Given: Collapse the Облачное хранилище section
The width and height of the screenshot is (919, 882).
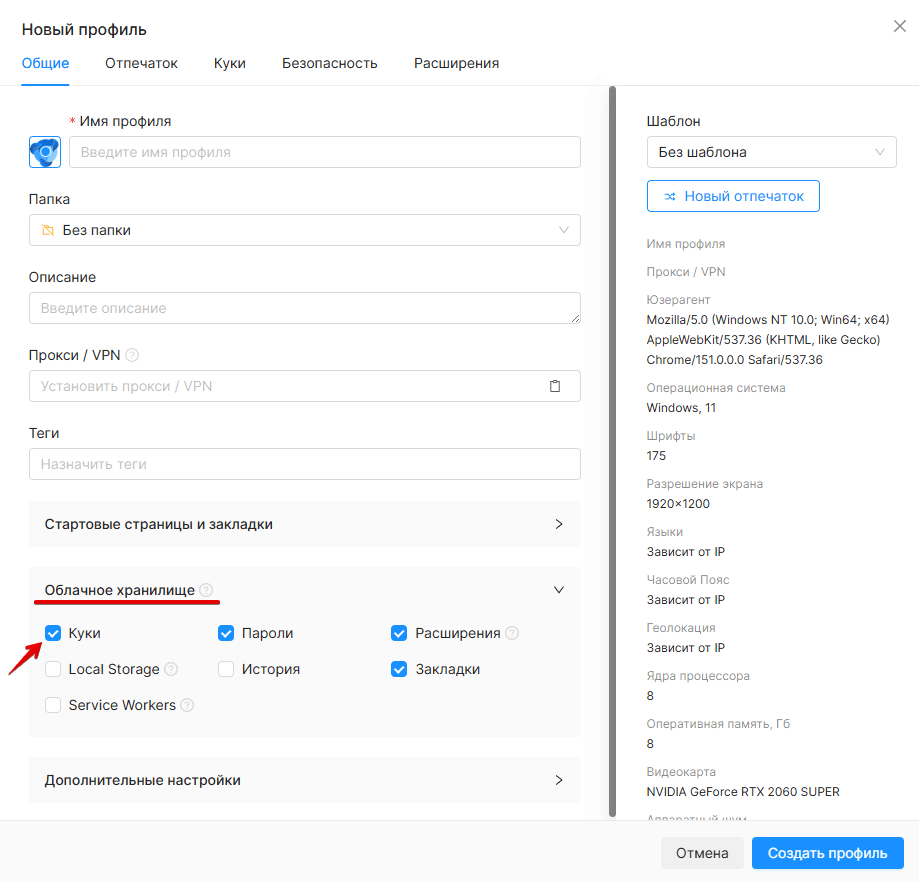Looking at the screenshot, I should (x=305, y=590).
